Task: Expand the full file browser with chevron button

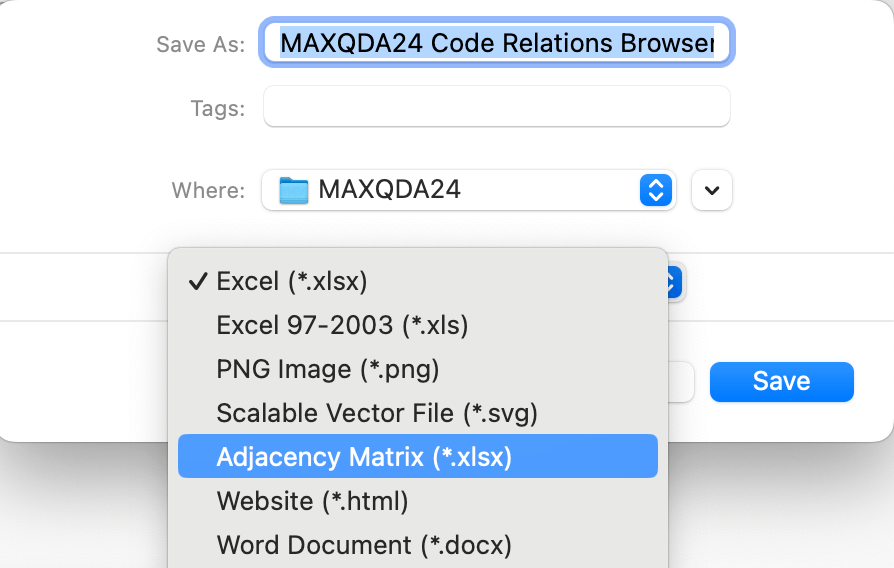Action: click(712, 190)
